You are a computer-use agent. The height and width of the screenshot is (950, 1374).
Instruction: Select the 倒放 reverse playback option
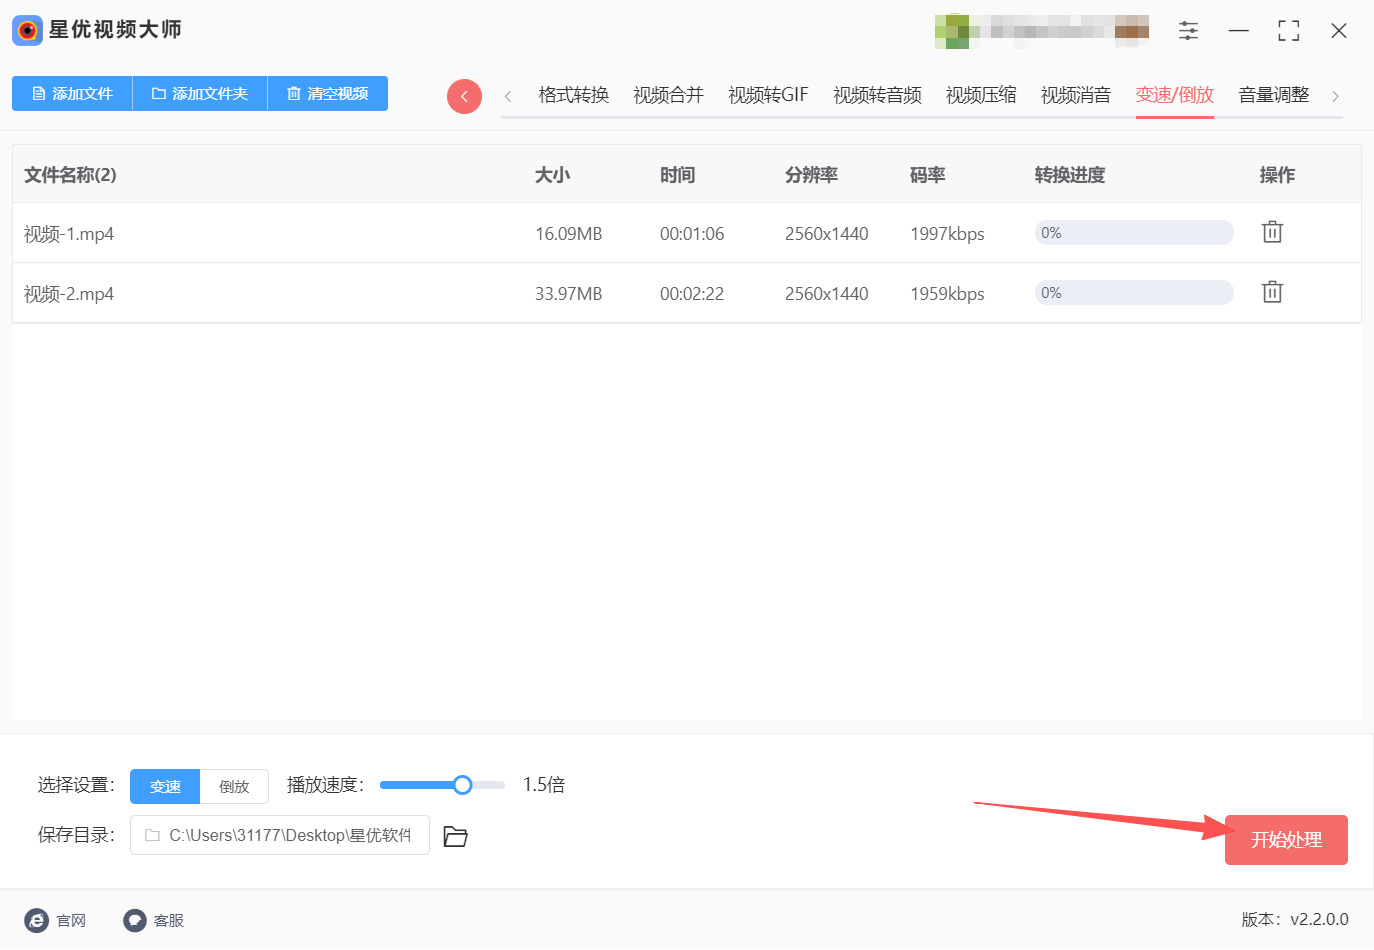click(234, 786)
